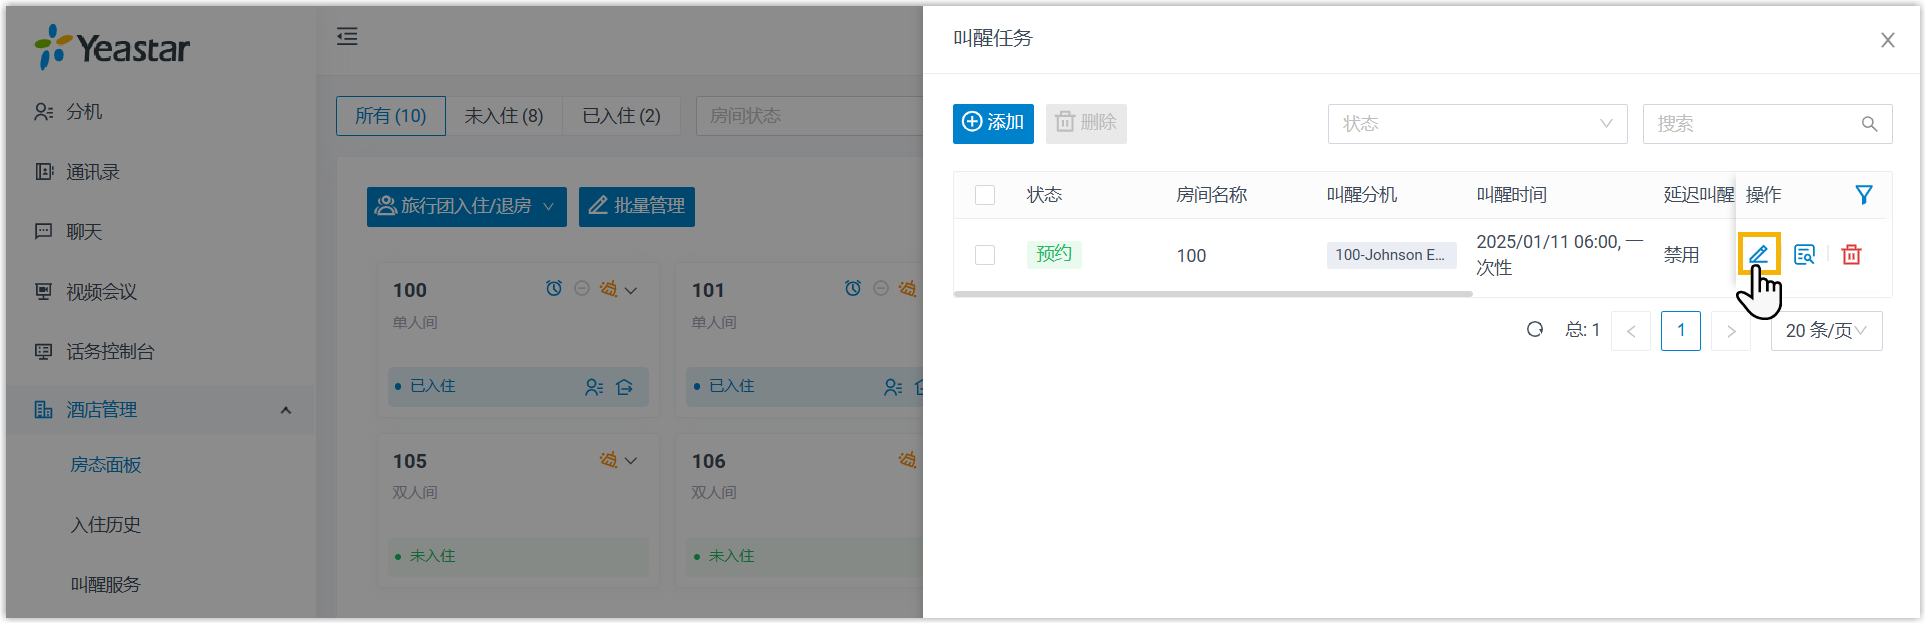Click the search magnifier icon

tap(1869, 124)
